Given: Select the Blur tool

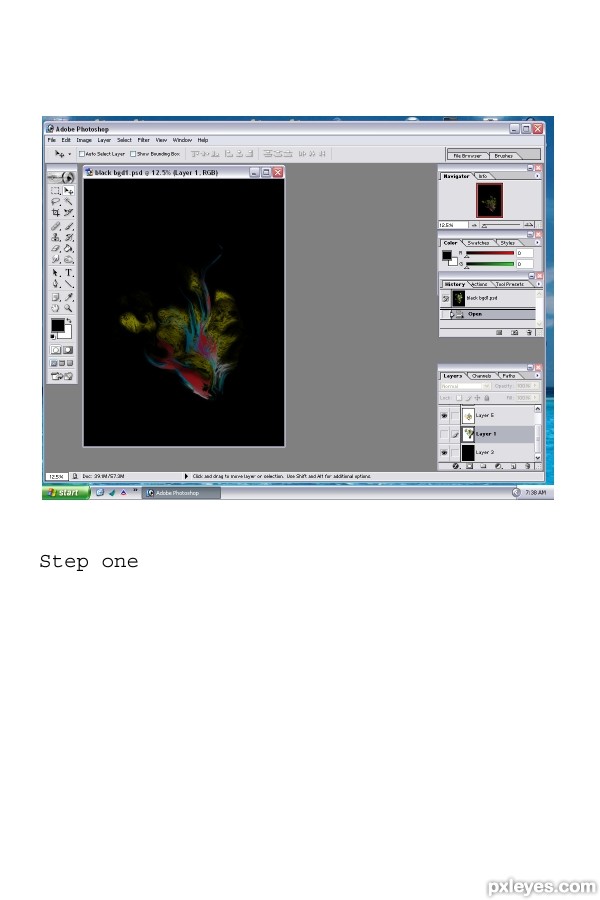Looking at the screenshot, I should (x=56, y=259).
